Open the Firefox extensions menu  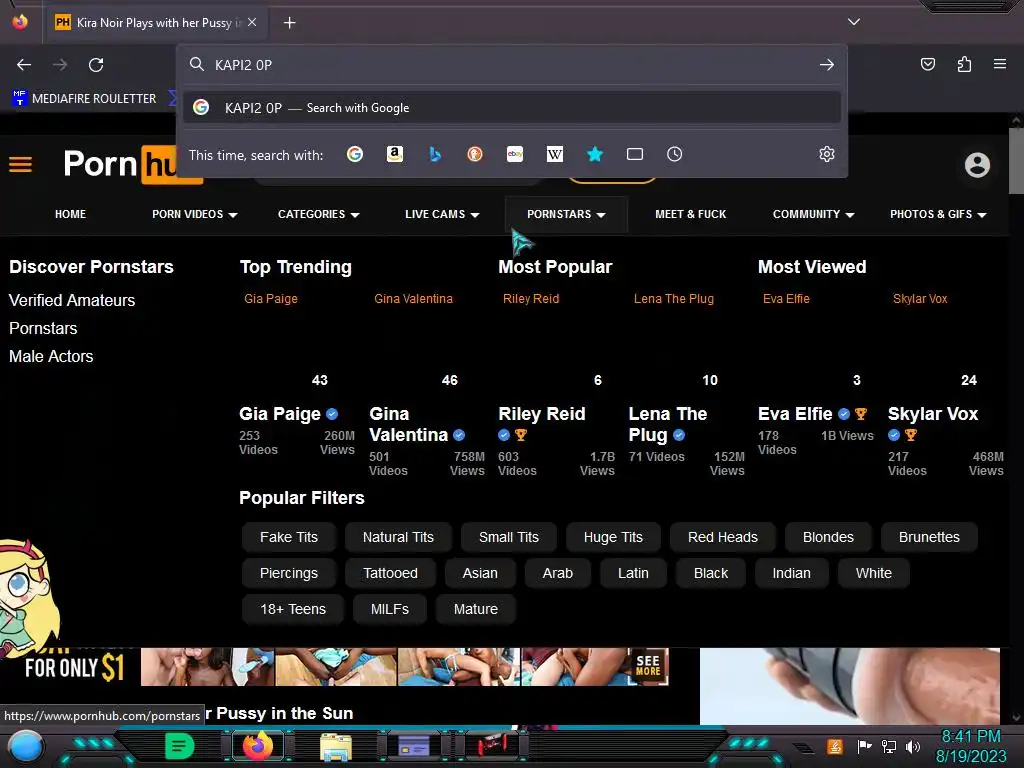tap(964, 64)
